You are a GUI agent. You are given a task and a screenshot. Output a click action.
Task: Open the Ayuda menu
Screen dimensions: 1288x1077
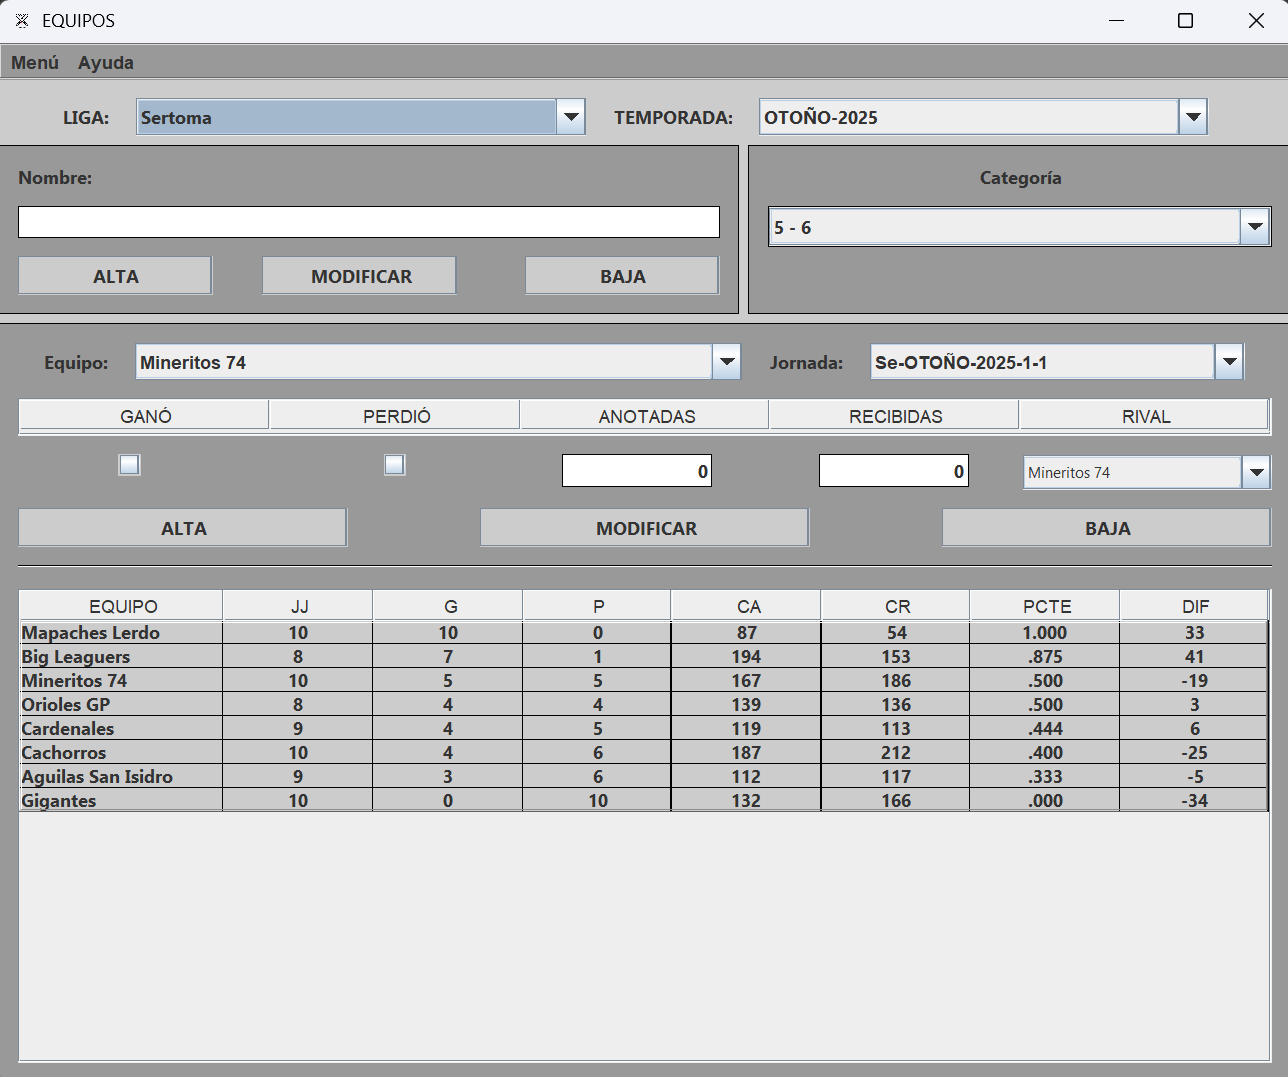106,63
